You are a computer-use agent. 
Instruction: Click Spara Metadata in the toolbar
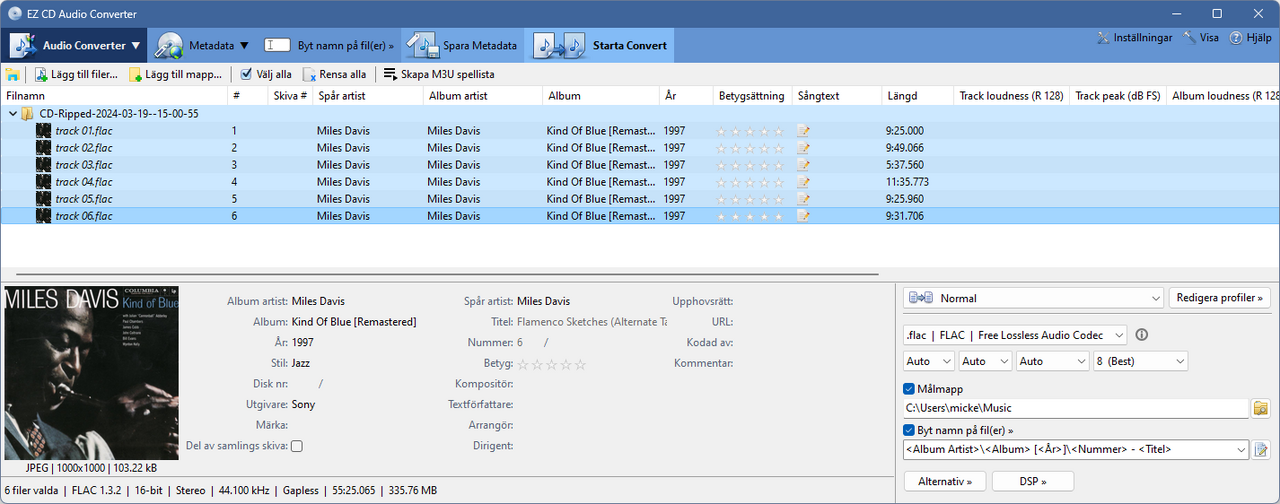461,45
